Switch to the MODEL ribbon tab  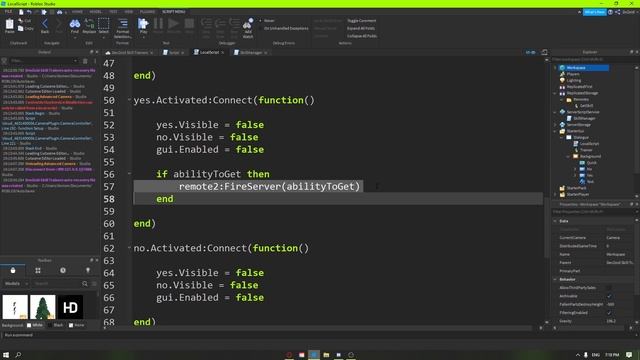96,12
